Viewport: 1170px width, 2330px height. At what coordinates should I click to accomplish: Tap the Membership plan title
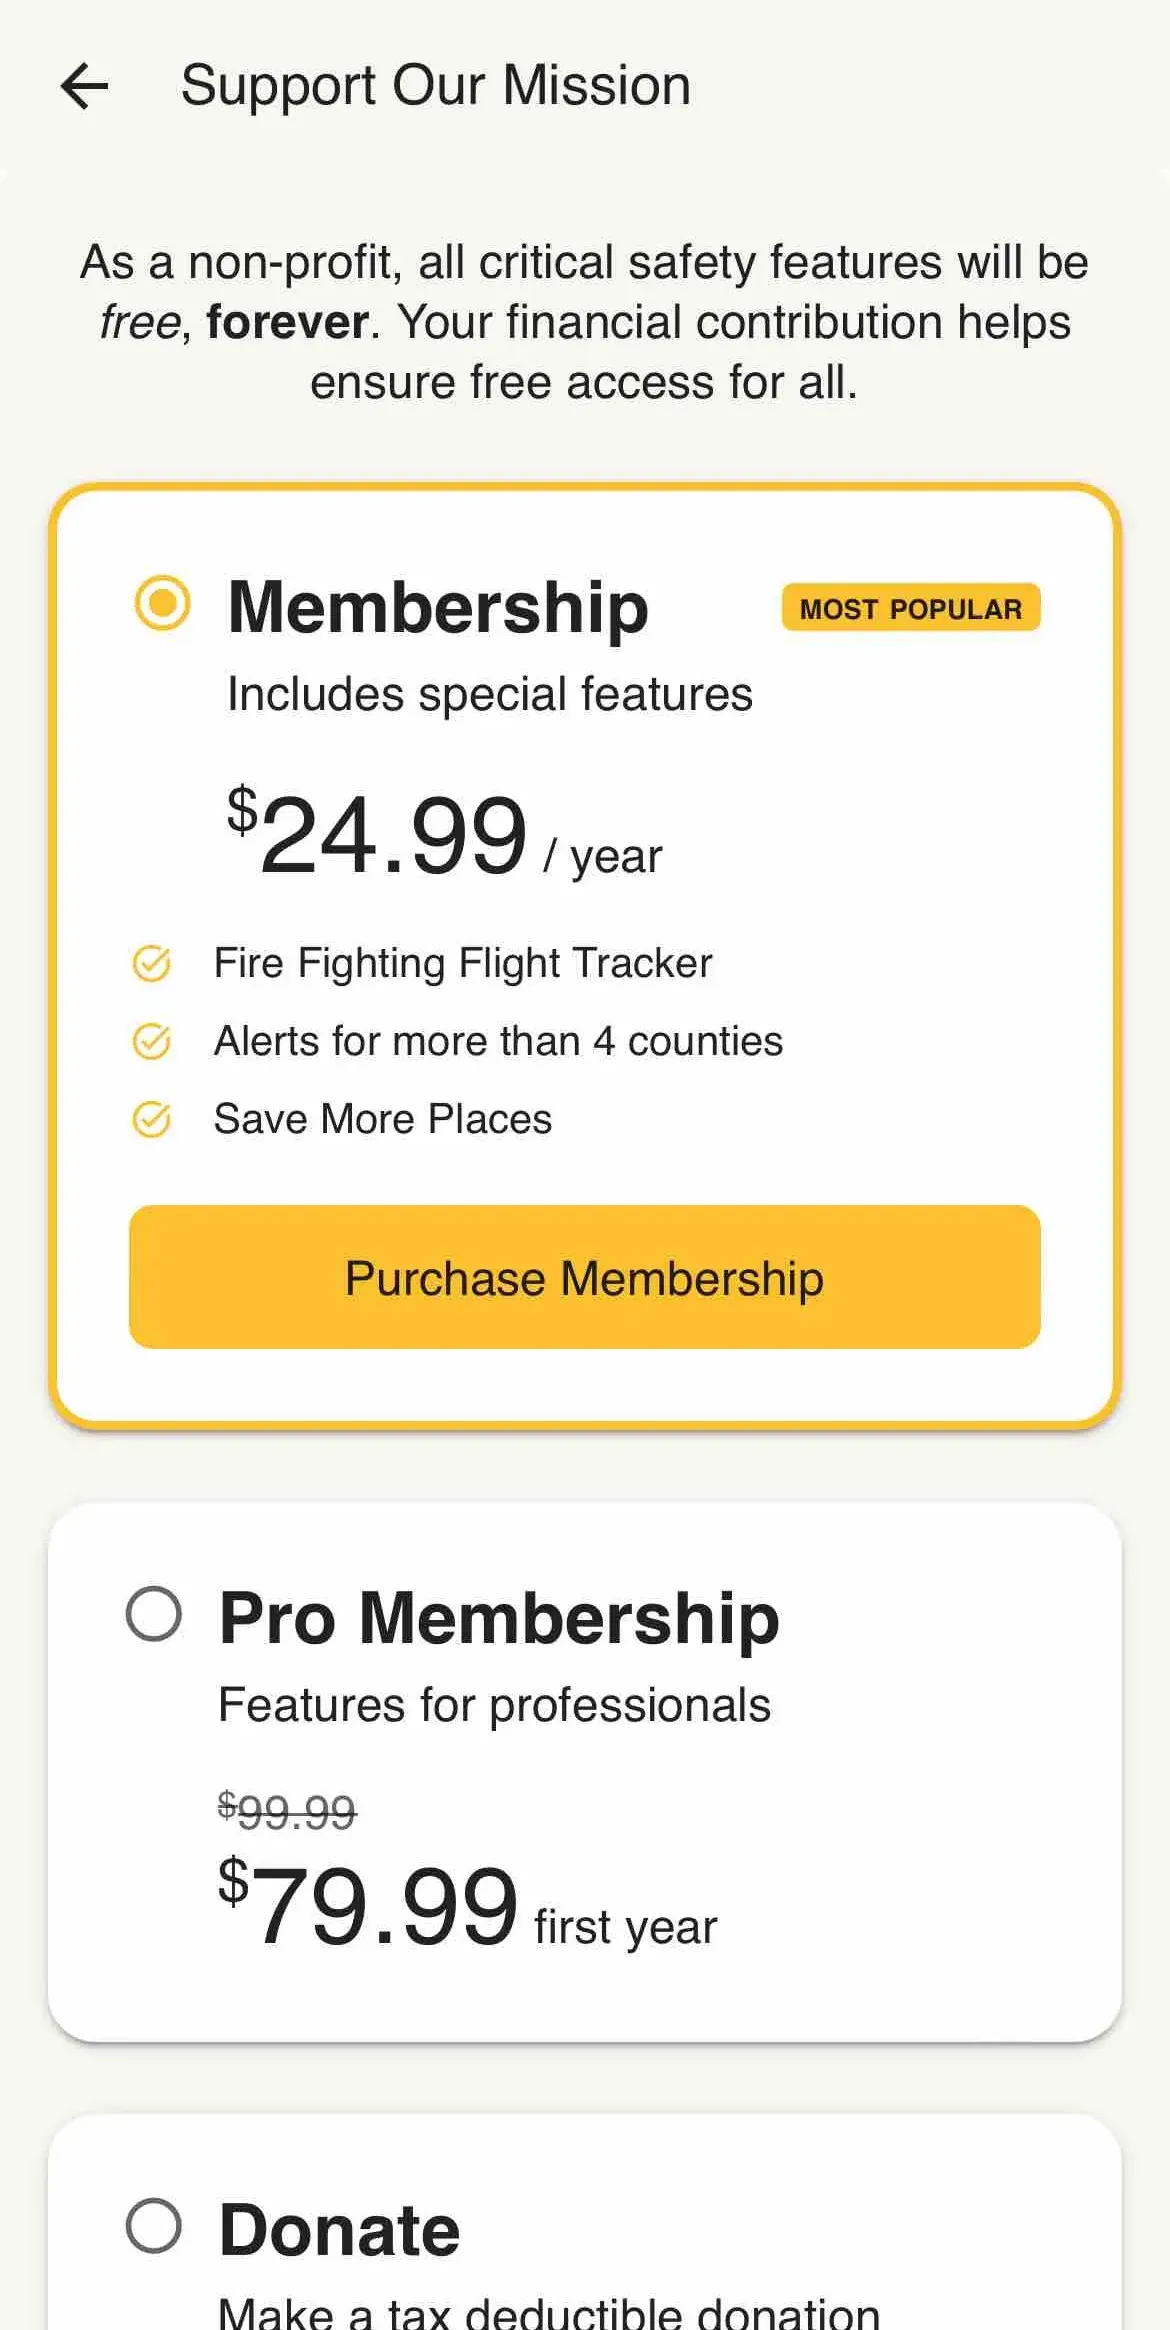pyautogui.click(x=438, y=607)
